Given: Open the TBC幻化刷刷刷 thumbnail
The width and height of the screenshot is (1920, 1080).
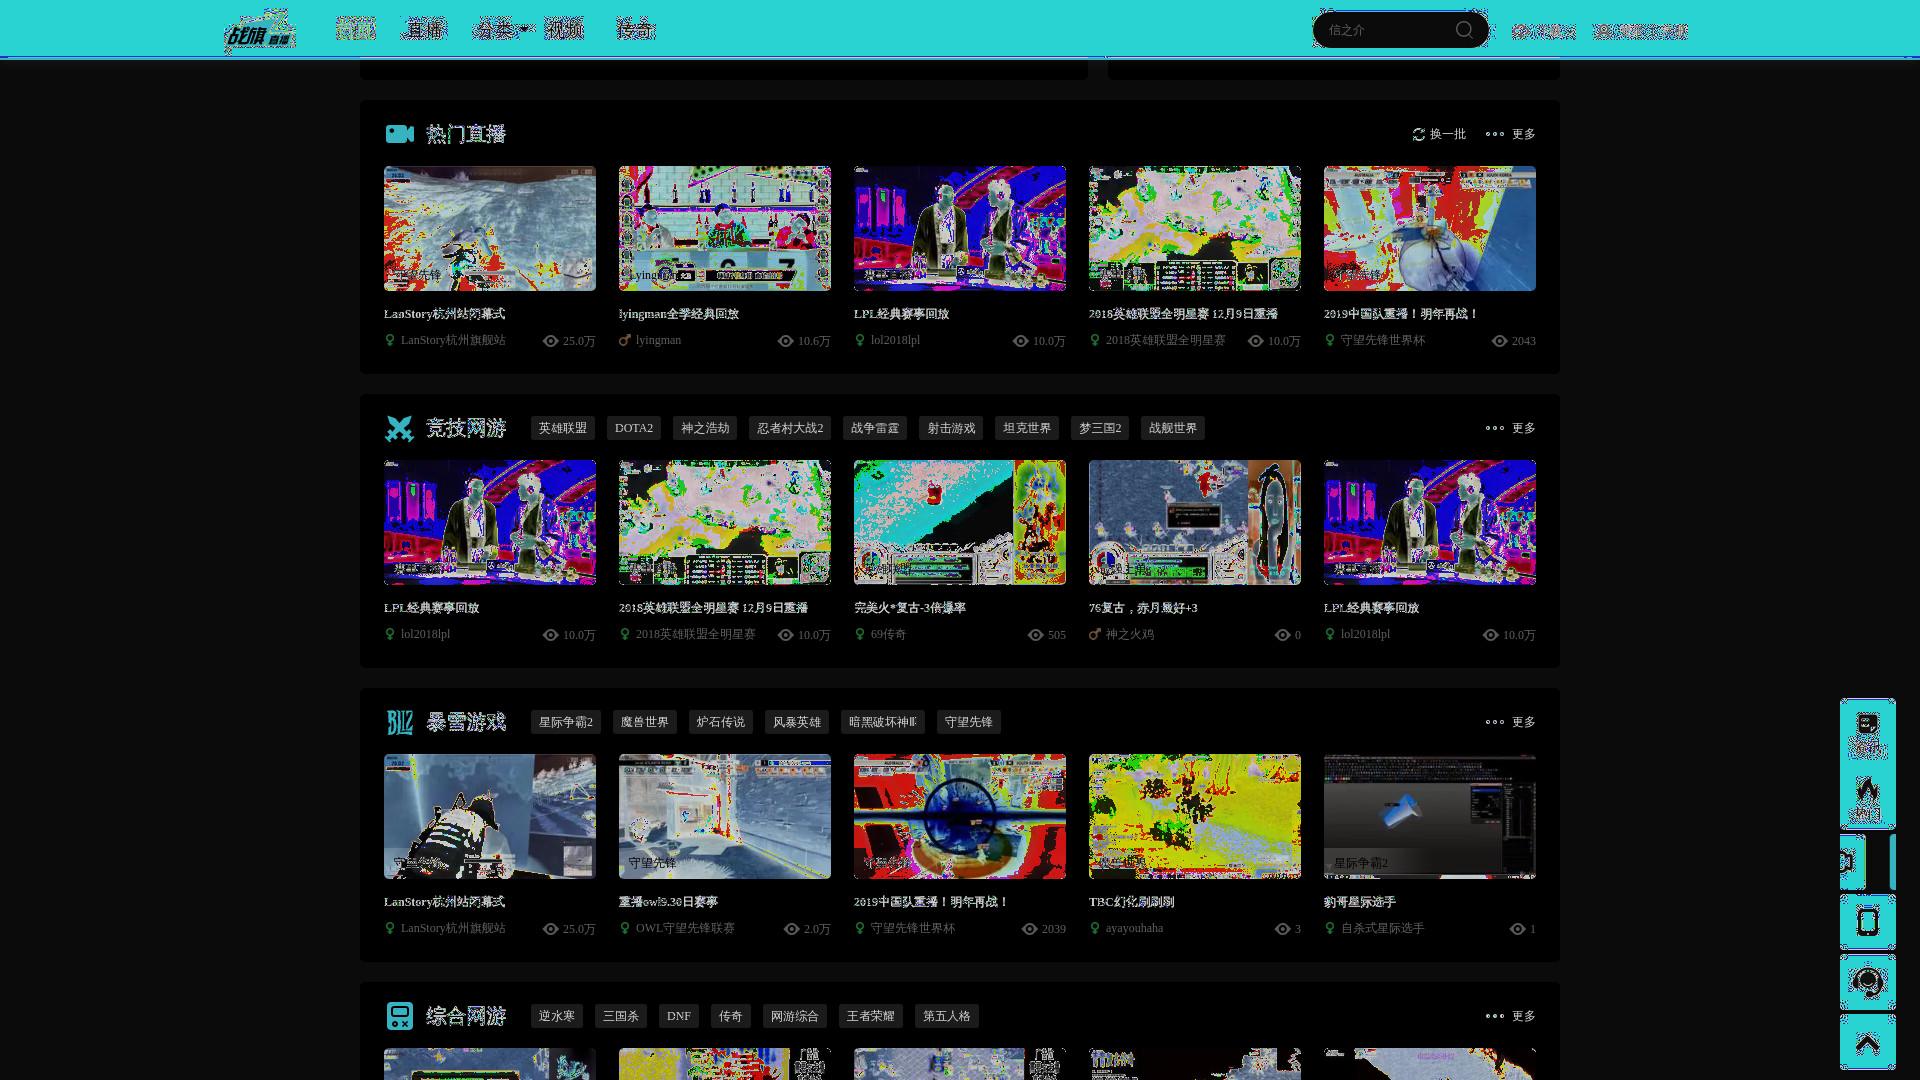Looking at the screenshot, I should [x=1195, y=816].
